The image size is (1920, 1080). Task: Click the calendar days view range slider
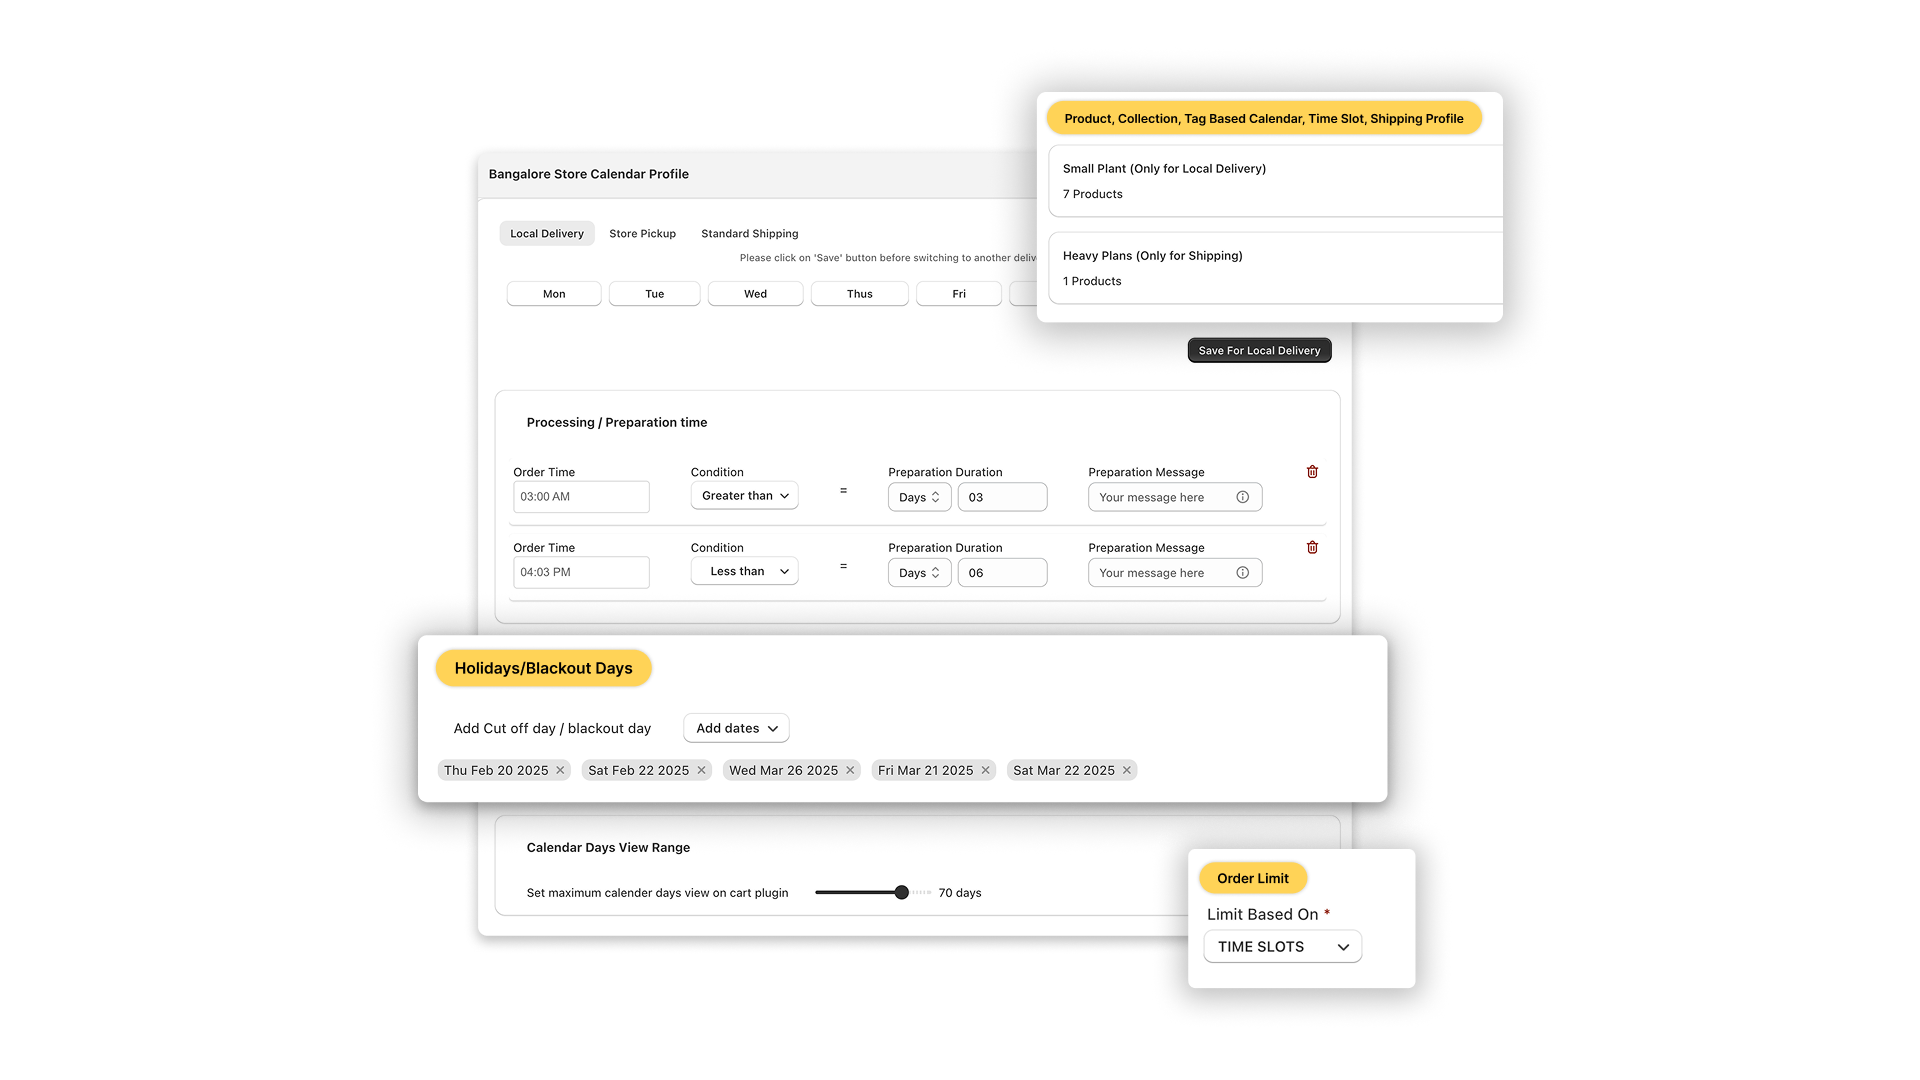[901, 892]
